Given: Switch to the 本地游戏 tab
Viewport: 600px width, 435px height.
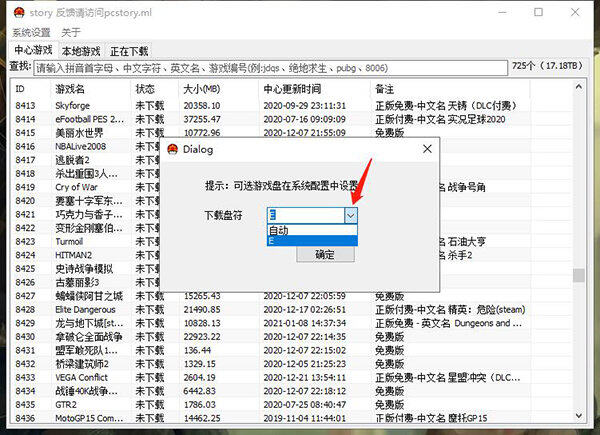Looking at the screenshot, I should [x=81, y=51].
